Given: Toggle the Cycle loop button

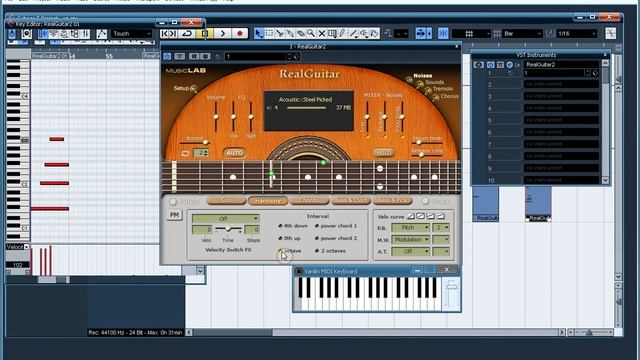Looking at the screenshot, I should point(187,33).
